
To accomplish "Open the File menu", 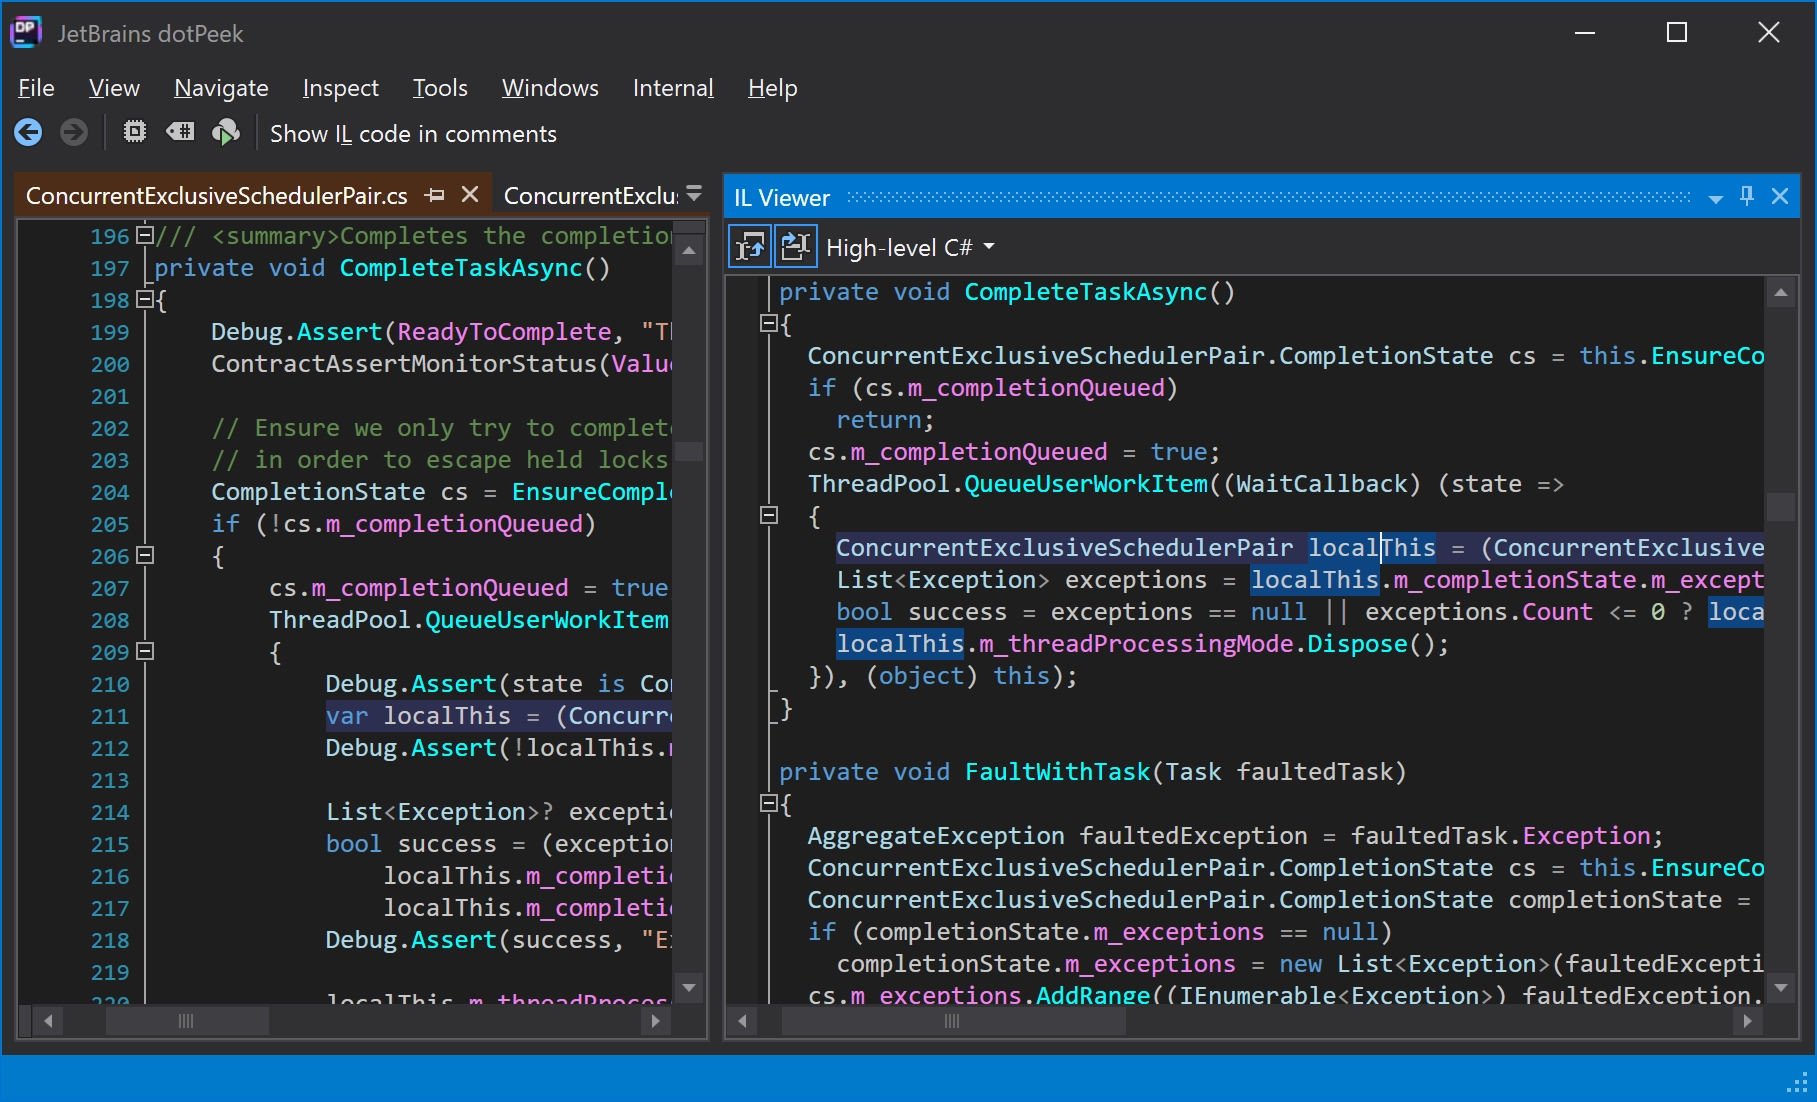I will point(36,88).
